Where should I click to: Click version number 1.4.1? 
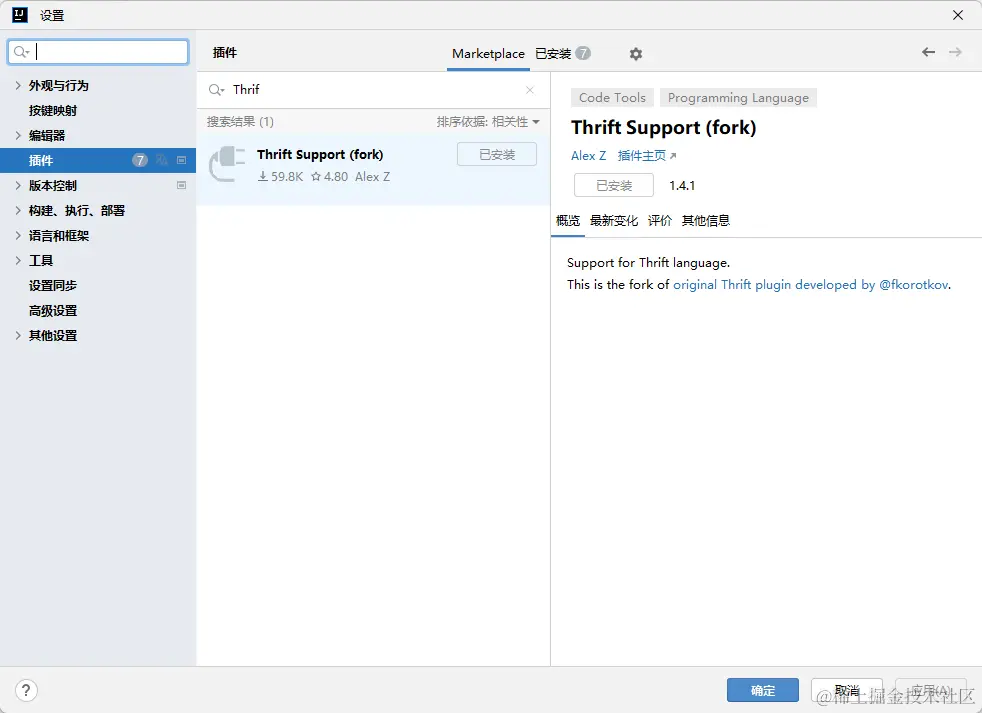[x=682, y=185]
